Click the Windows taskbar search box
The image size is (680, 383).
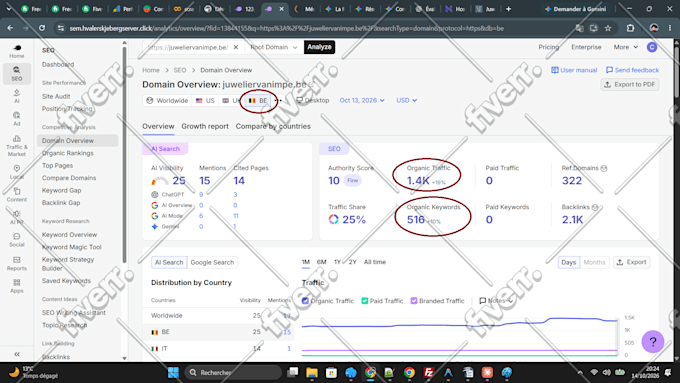pyautogui.click(x=233, y=372)
